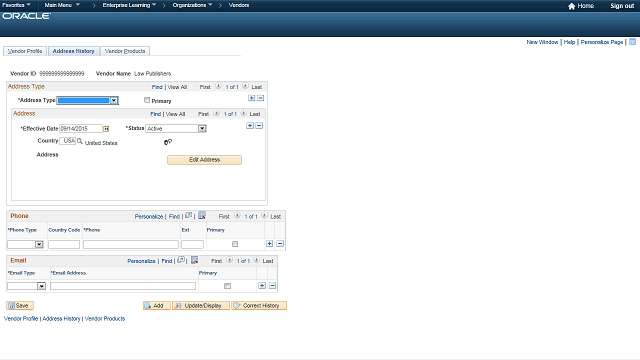Click the Home icon in header
640x360 pixels.
[x=571, y=6]
